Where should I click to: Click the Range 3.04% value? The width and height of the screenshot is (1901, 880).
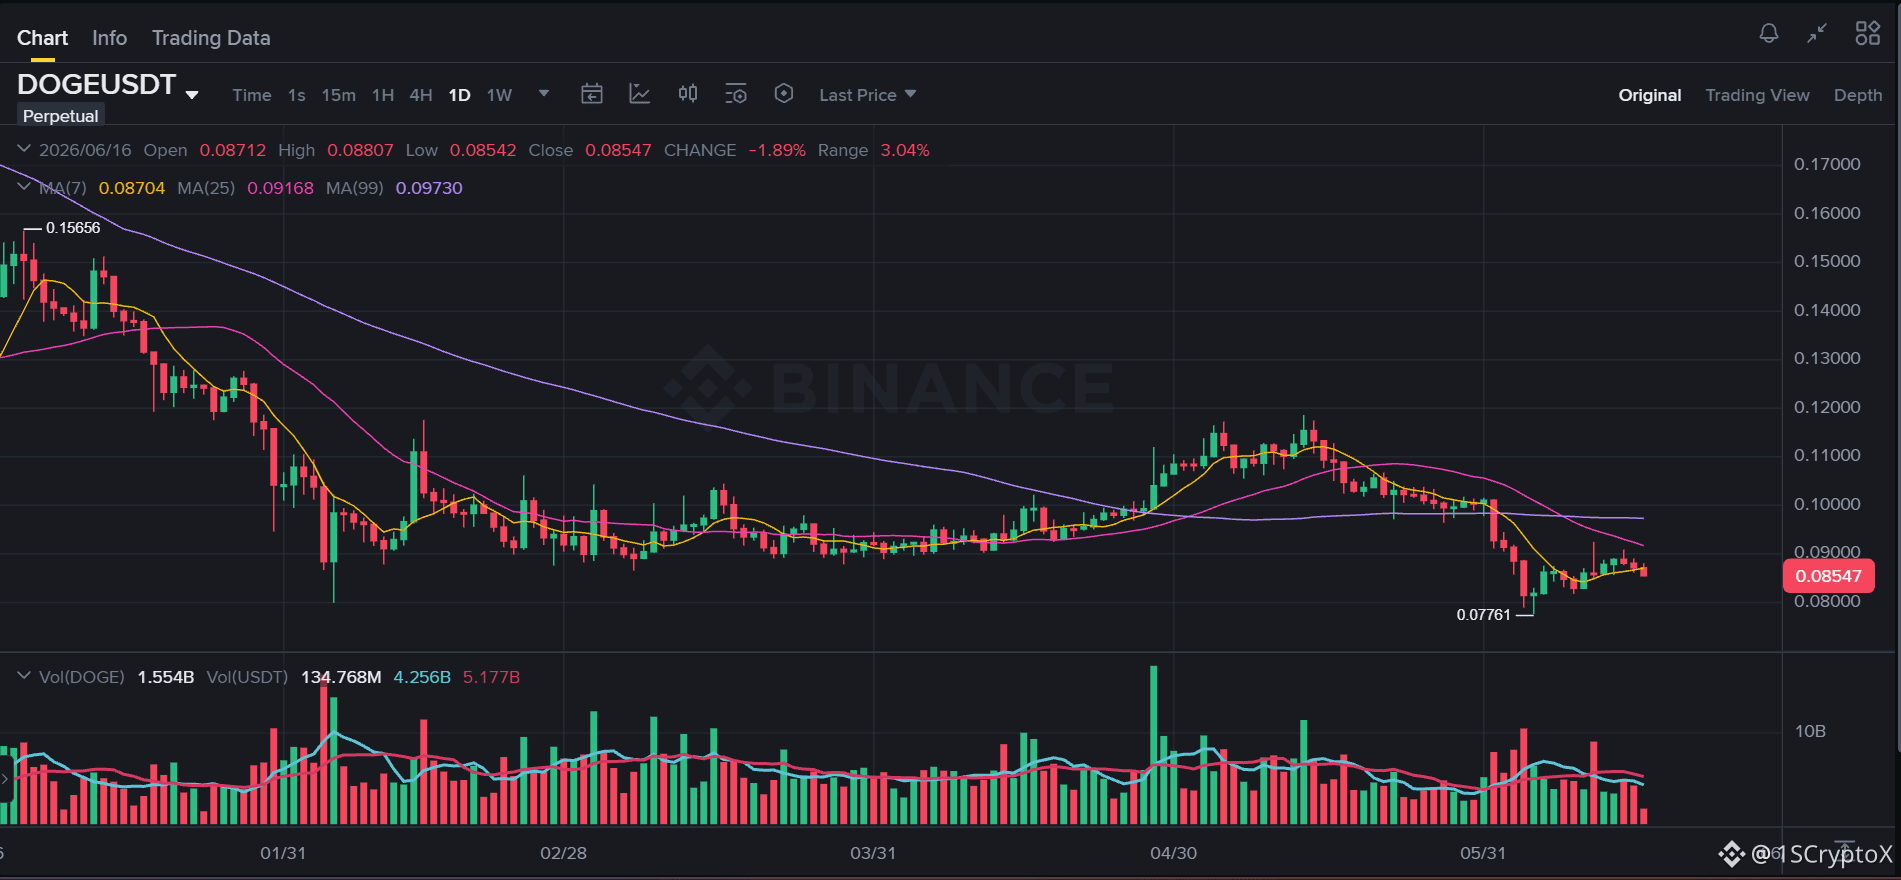coord(905,150)
